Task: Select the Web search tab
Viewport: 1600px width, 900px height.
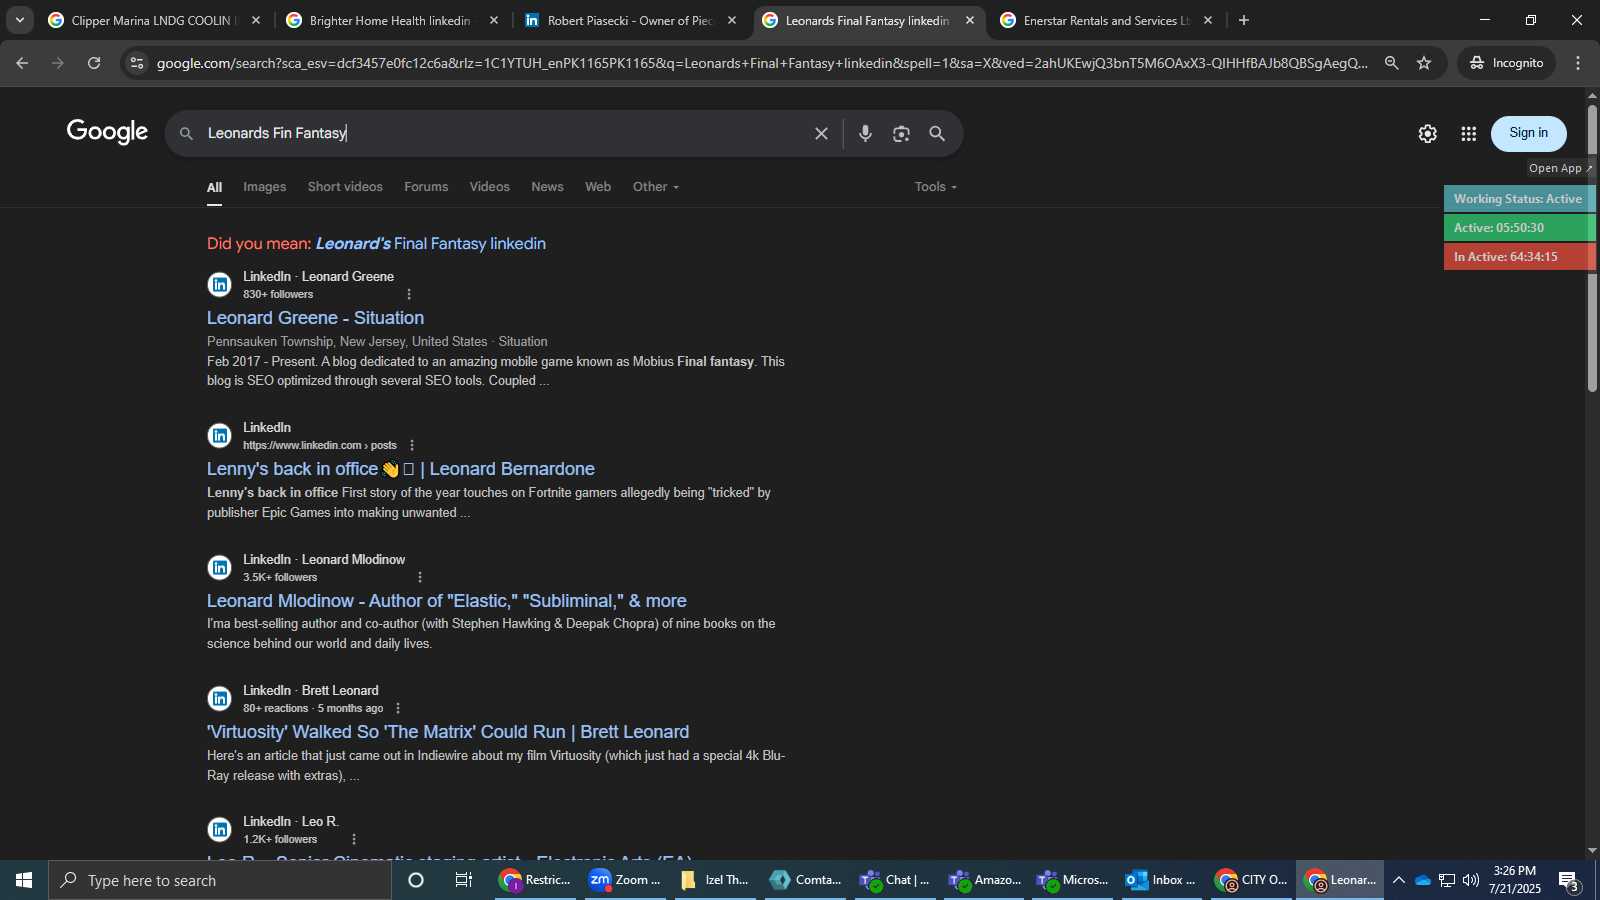Action: point(598,187)
